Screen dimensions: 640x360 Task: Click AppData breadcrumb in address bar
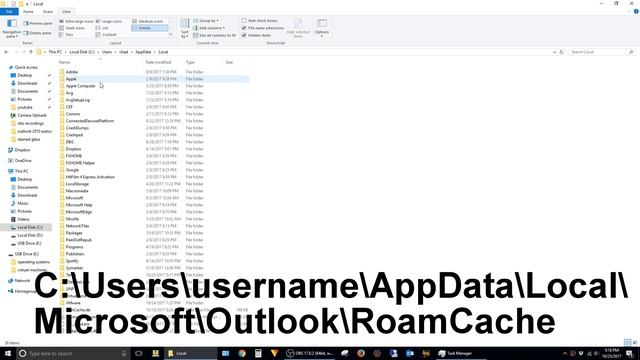pos(143,52)
